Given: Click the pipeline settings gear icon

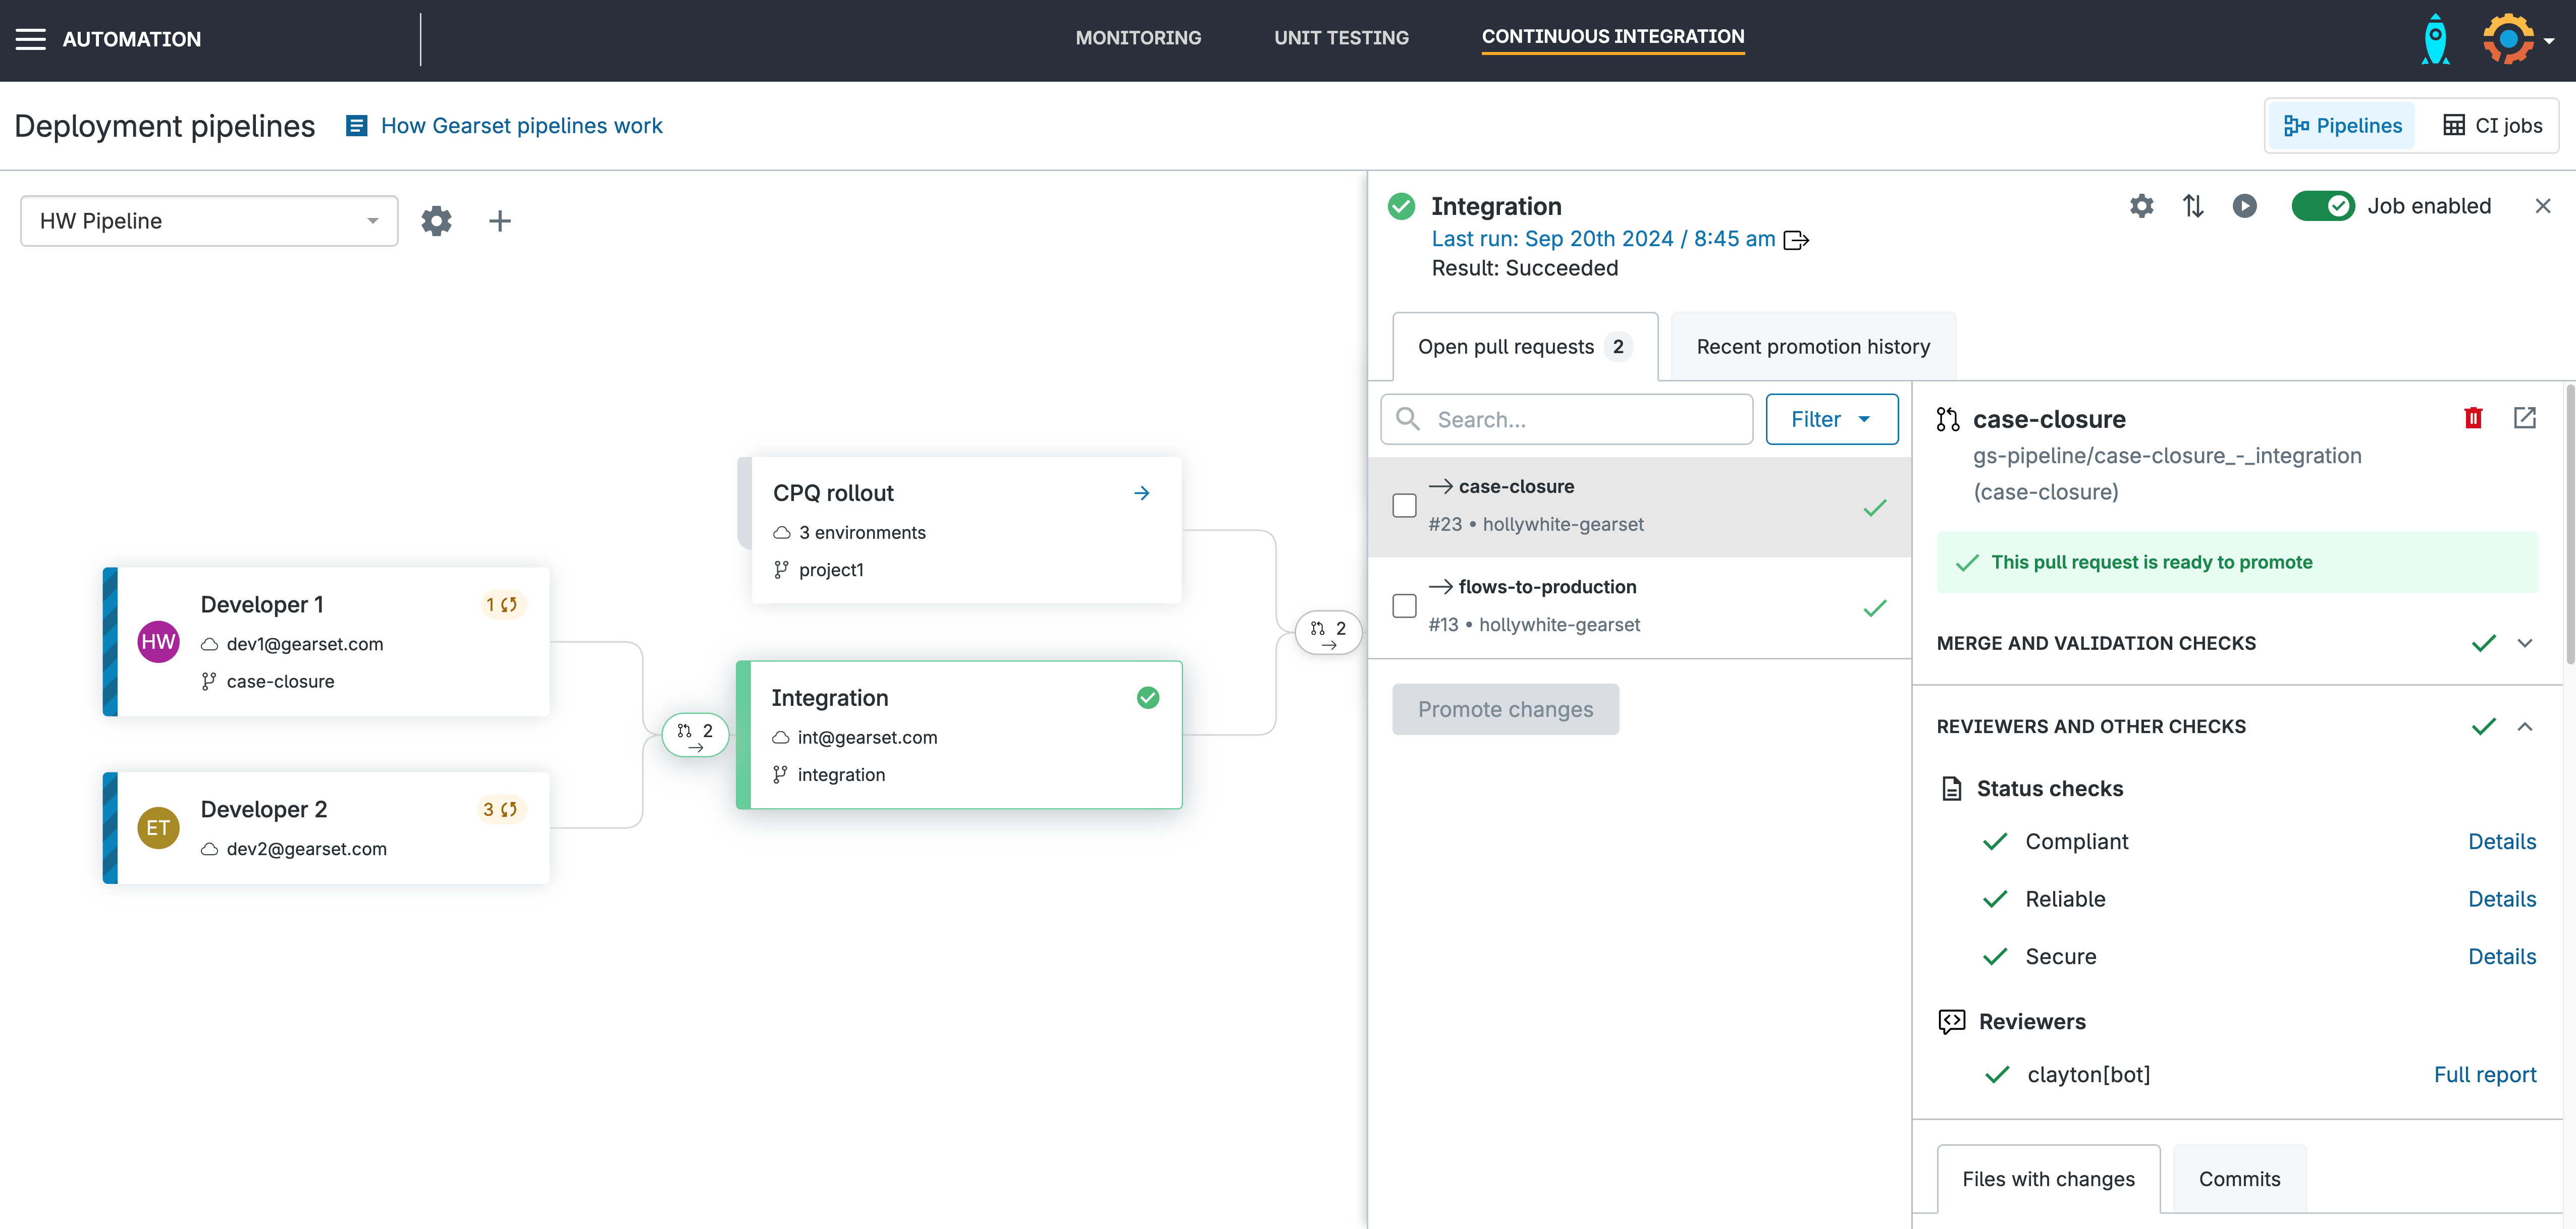Looking at the screenshot, I should pyautogui.click(x=436, y=221).
